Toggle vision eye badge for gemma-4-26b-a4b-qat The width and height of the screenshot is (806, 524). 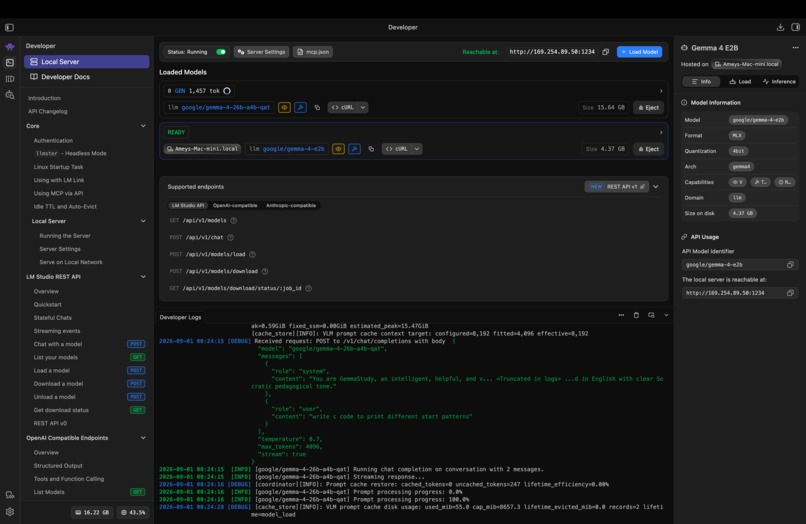pos(284,107)
